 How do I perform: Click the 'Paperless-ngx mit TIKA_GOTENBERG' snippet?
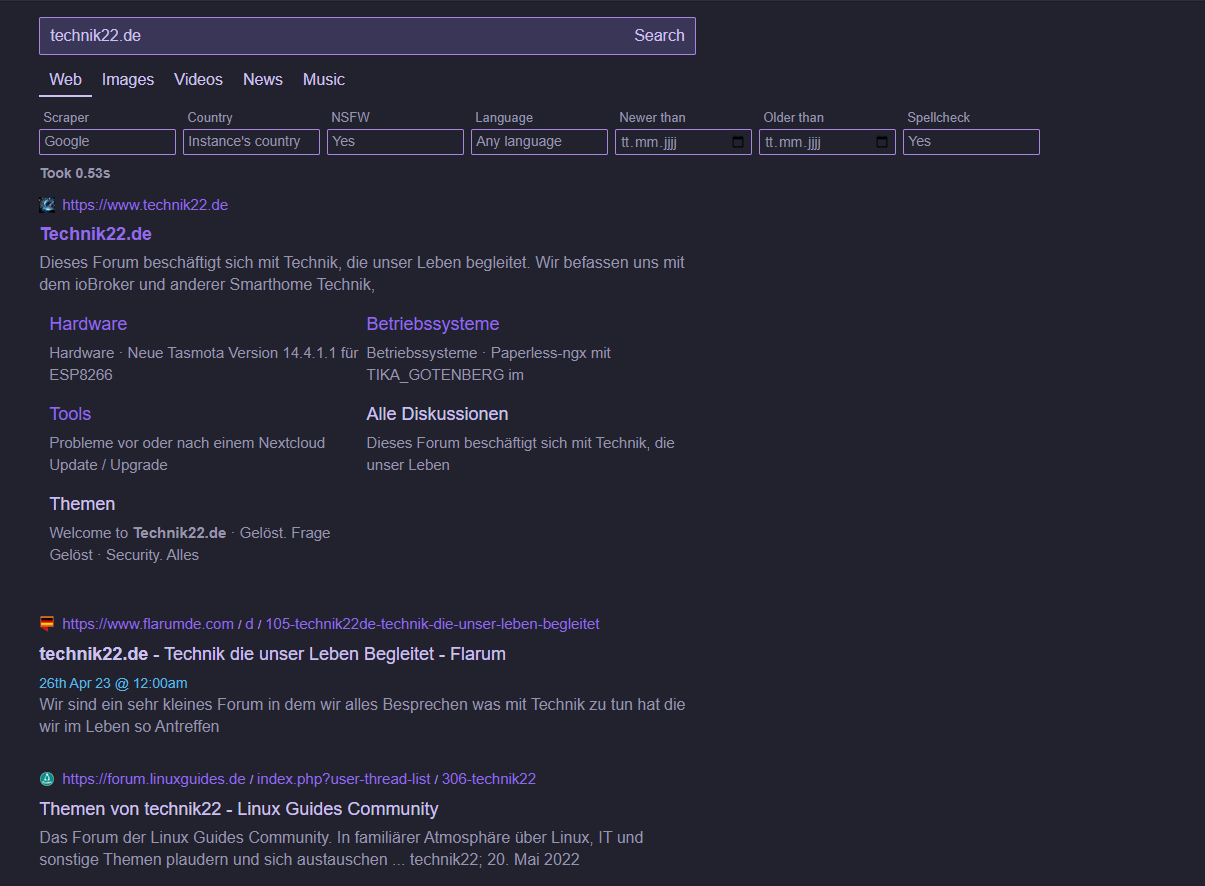pos(489,364)
